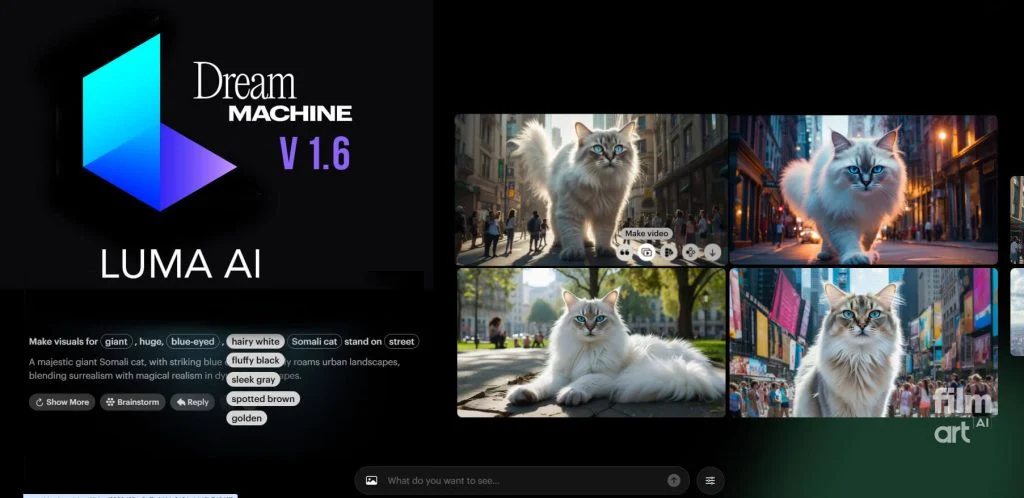
Task: Click the Make video icon on cat image
Action: pyautogui.click(x=647, y=252)
